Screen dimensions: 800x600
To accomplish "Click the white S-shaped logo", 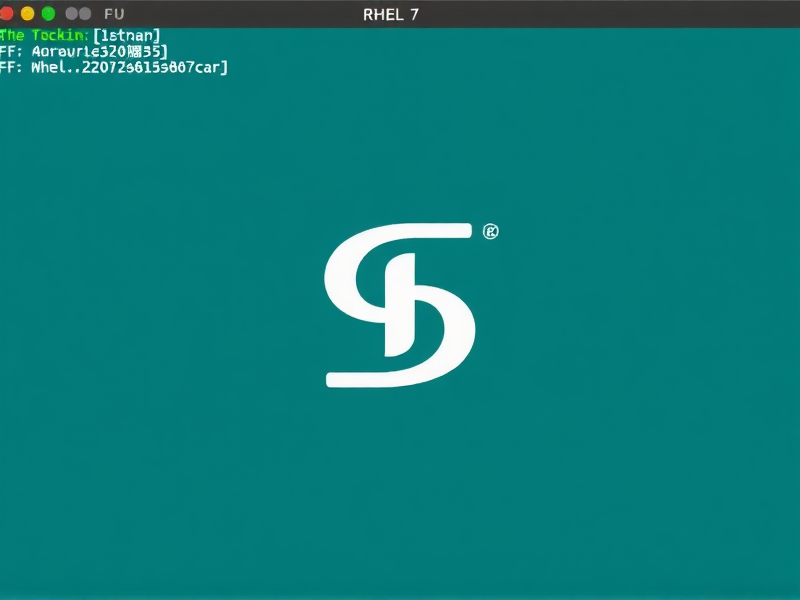I will (400, 305).
